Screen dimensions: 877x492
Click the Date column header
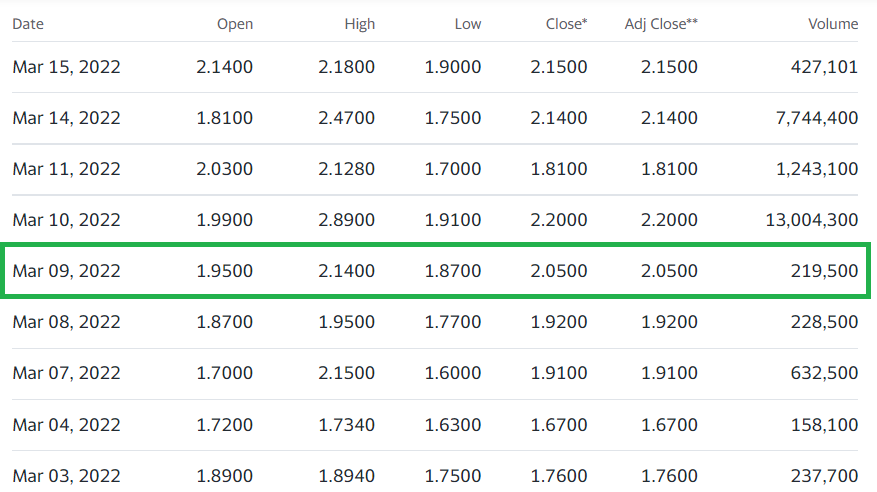(x=28, y=24)
